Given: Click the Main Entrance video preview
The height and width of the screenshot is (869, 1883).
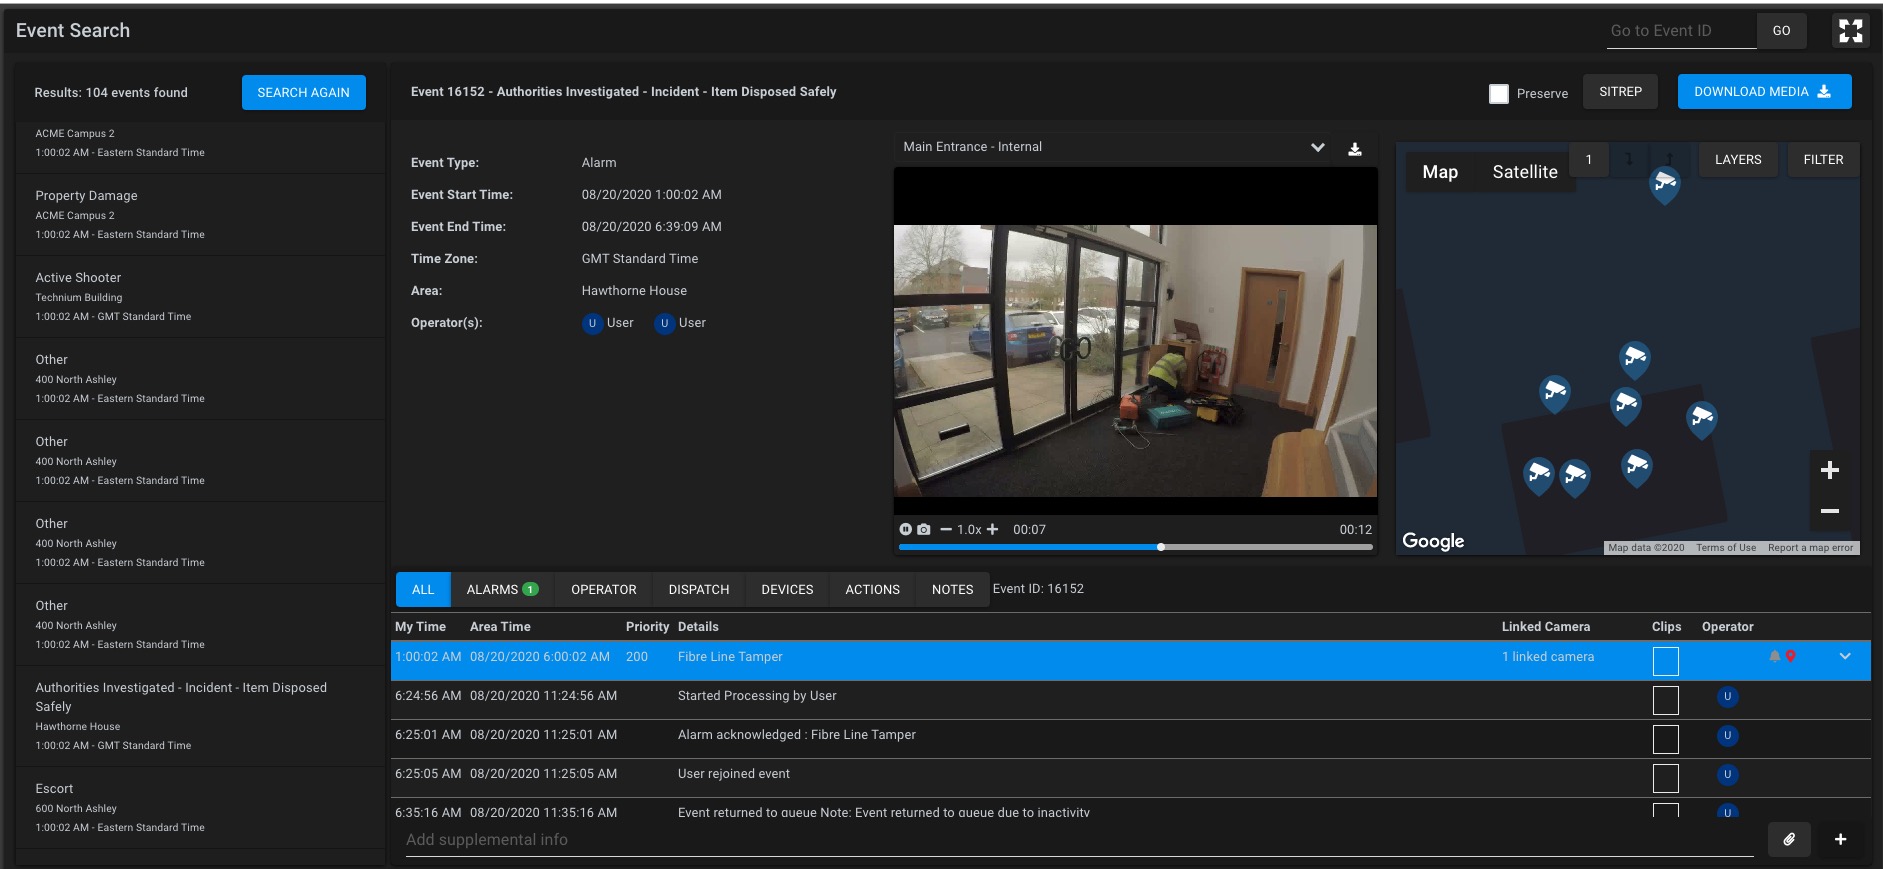Looking at the screenshot, I should point(1135,341).
